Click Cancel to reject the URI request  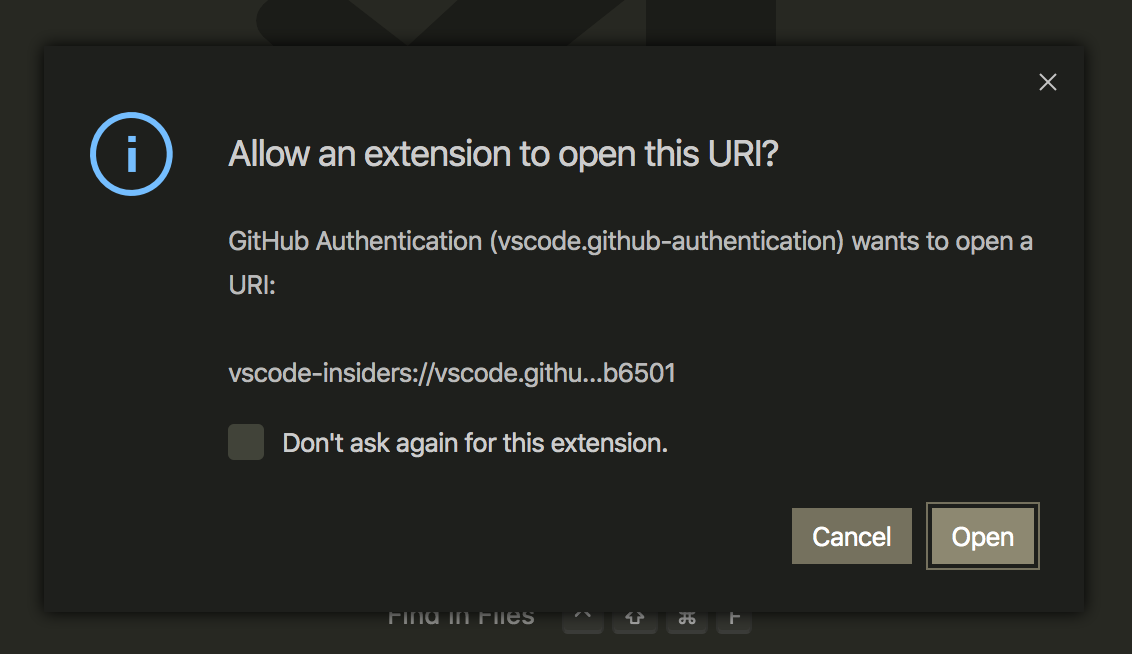point(851,536)
